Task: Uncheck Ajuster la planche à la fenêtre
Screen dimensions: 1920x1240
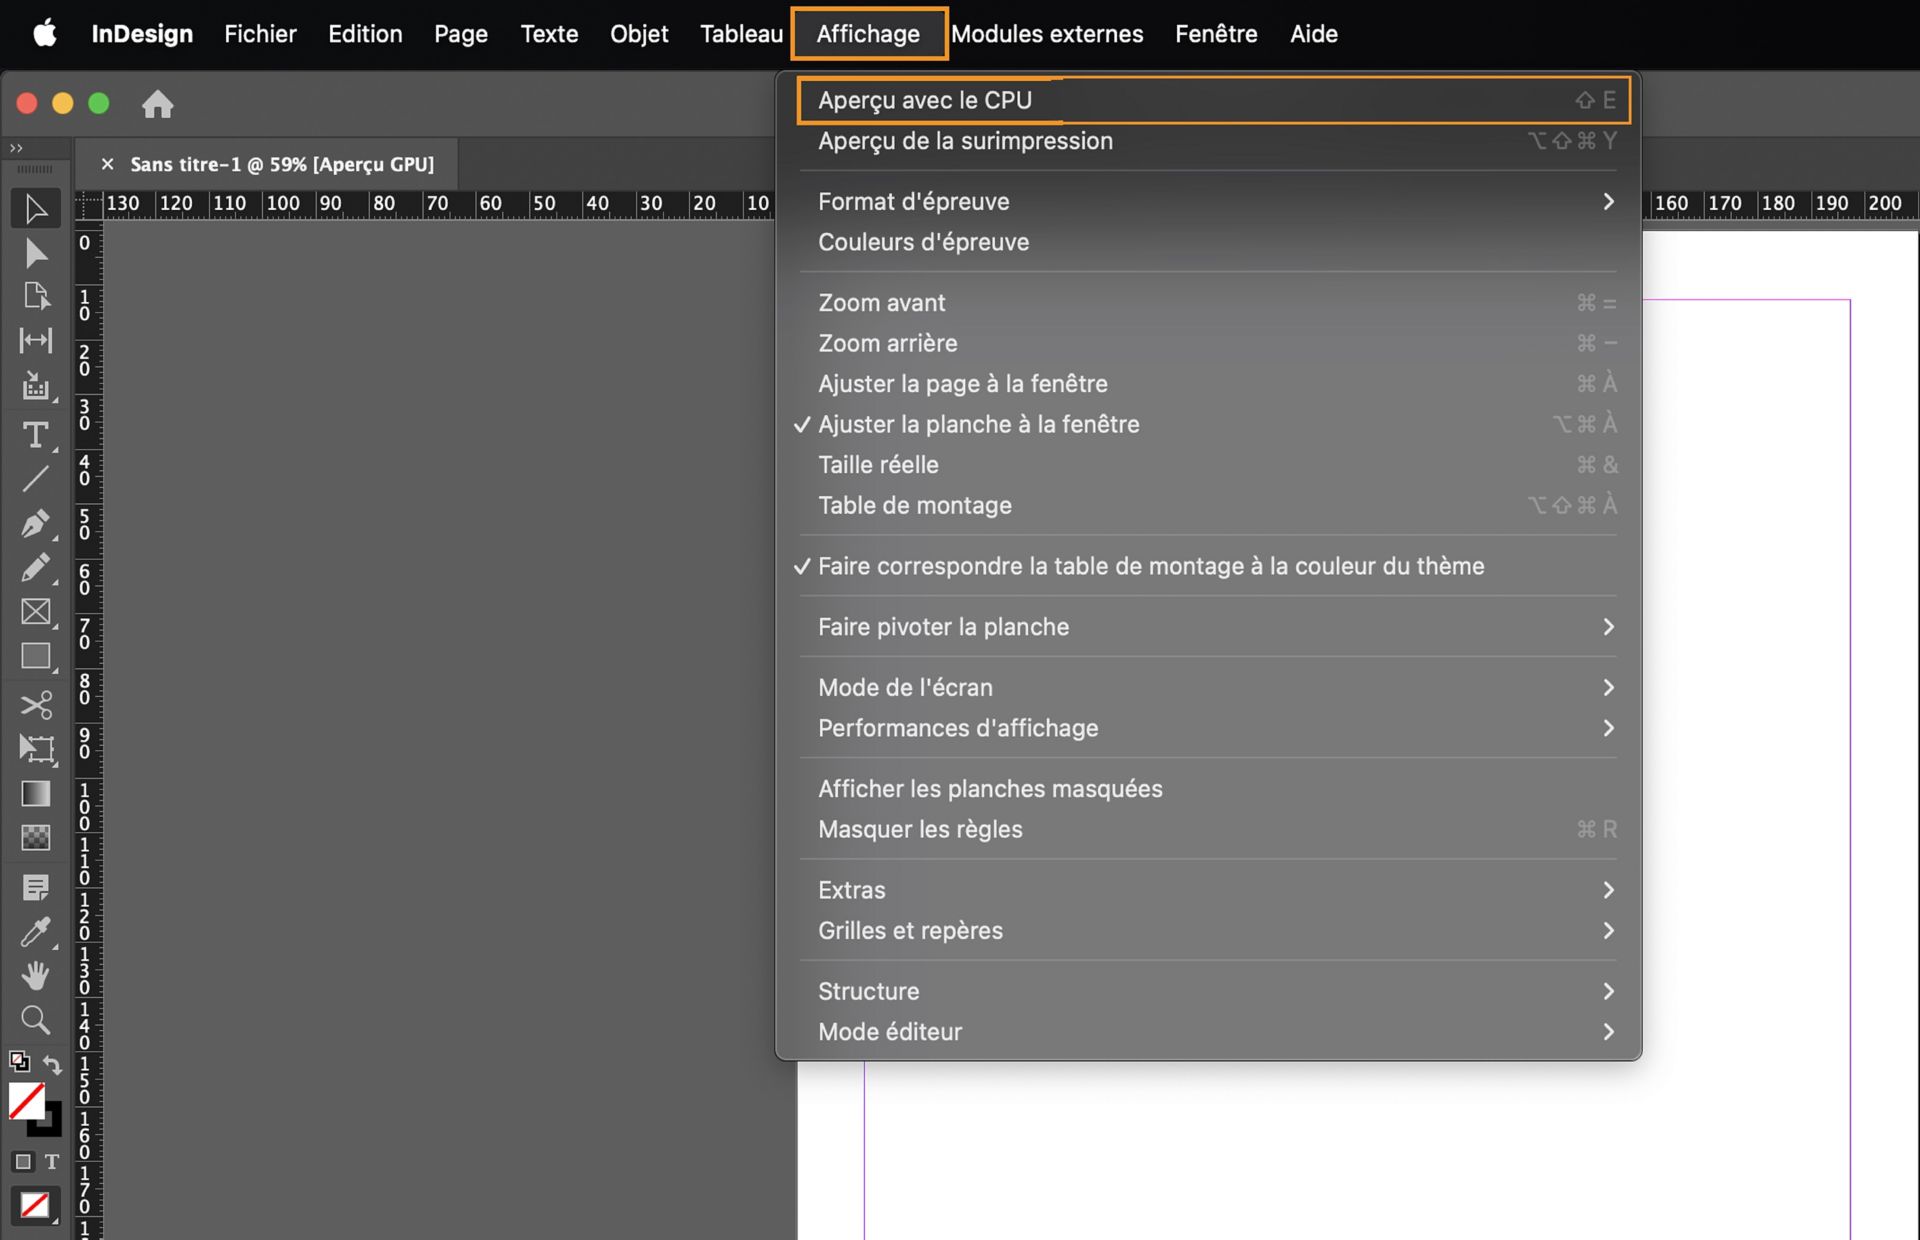Action: point(978,424)
